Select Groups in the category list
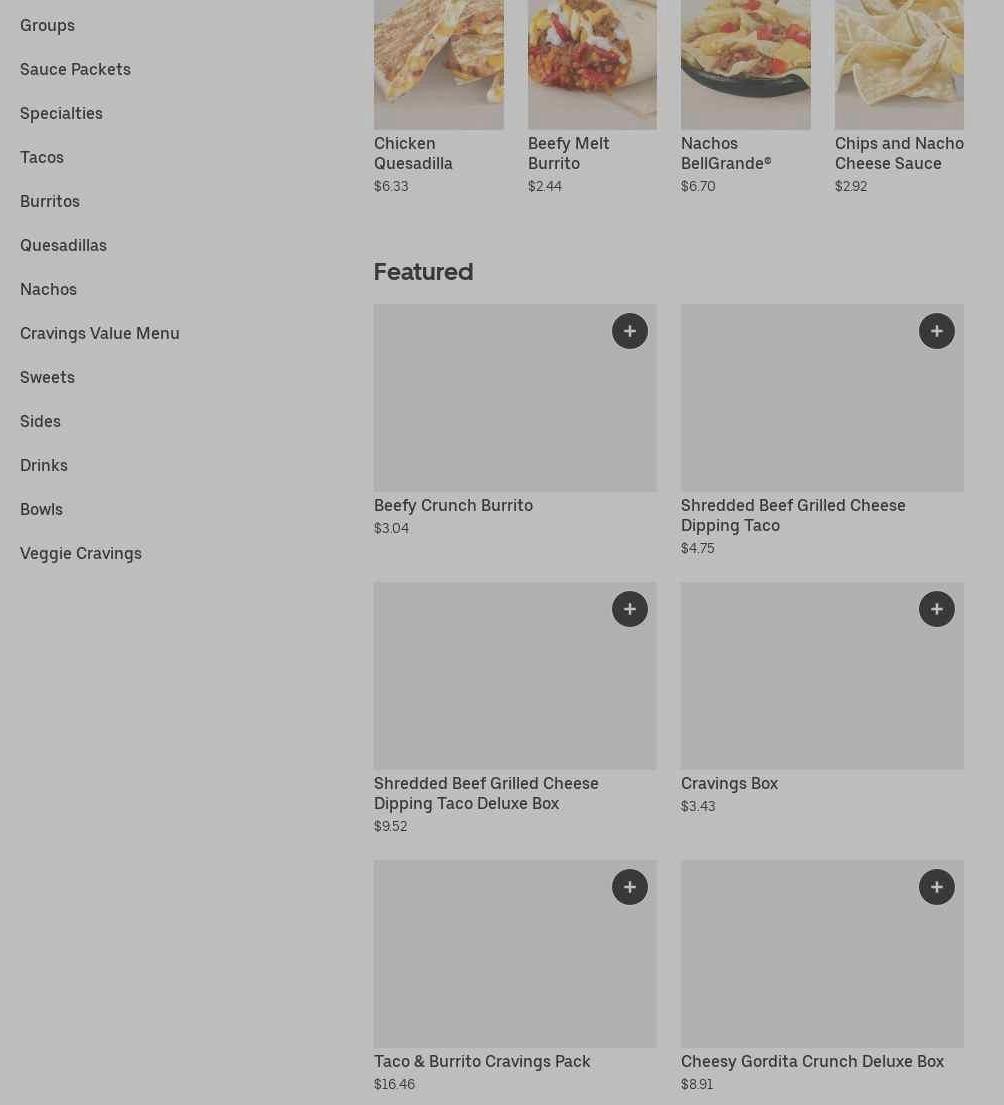 click(x=47, y=25)
